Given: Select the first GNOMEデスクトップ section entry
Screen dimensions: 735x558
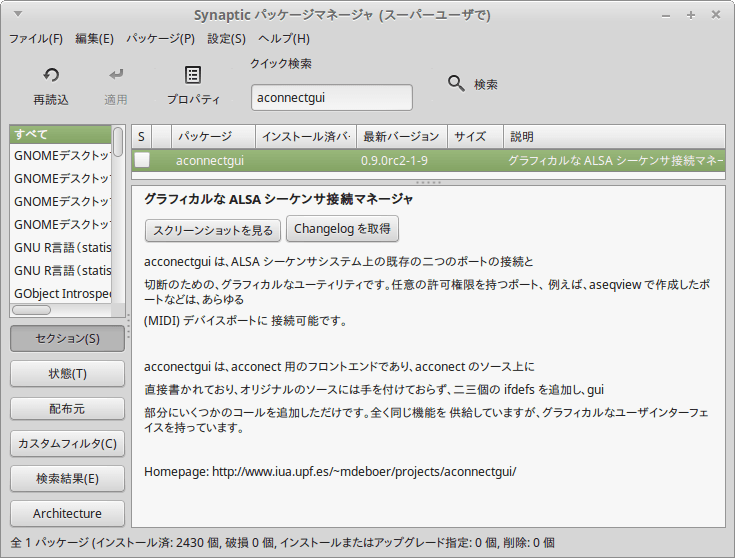Looking at the screenshot, I should (60, 156).
